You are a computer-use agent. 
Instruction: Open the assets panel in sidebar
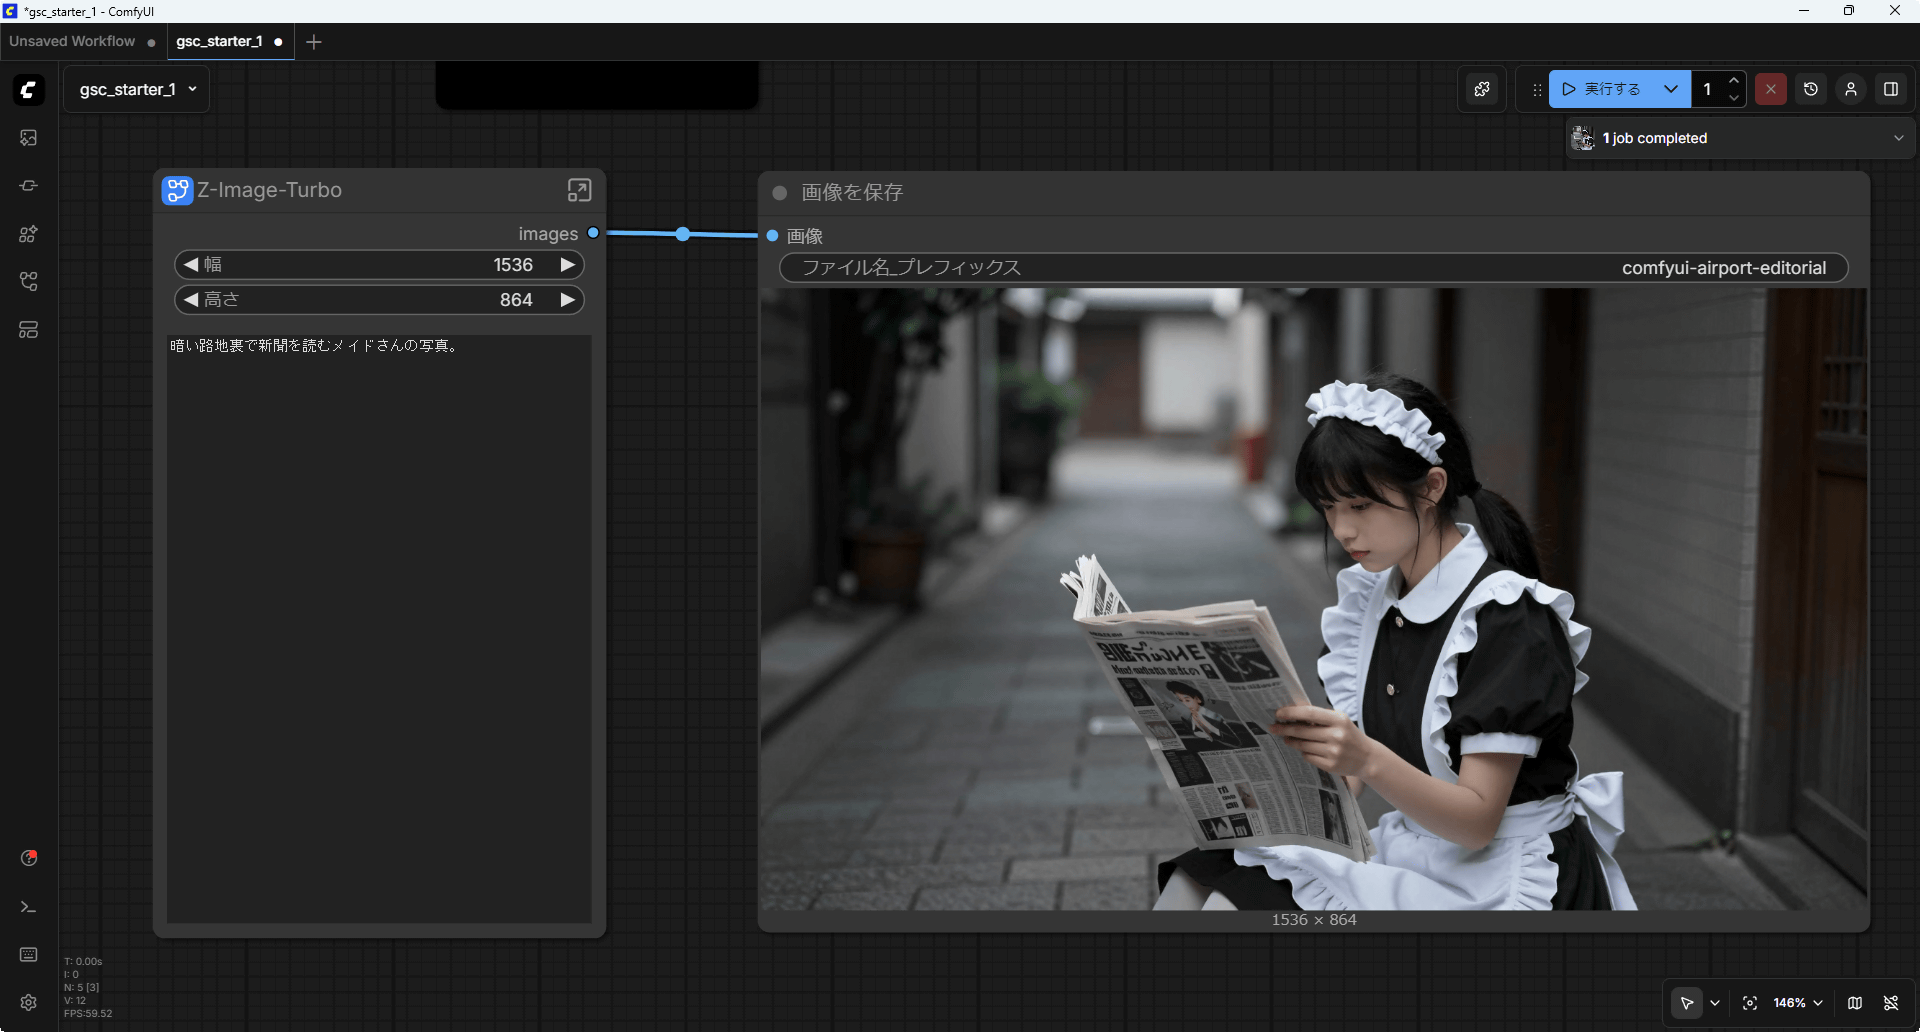pos(28,138)
